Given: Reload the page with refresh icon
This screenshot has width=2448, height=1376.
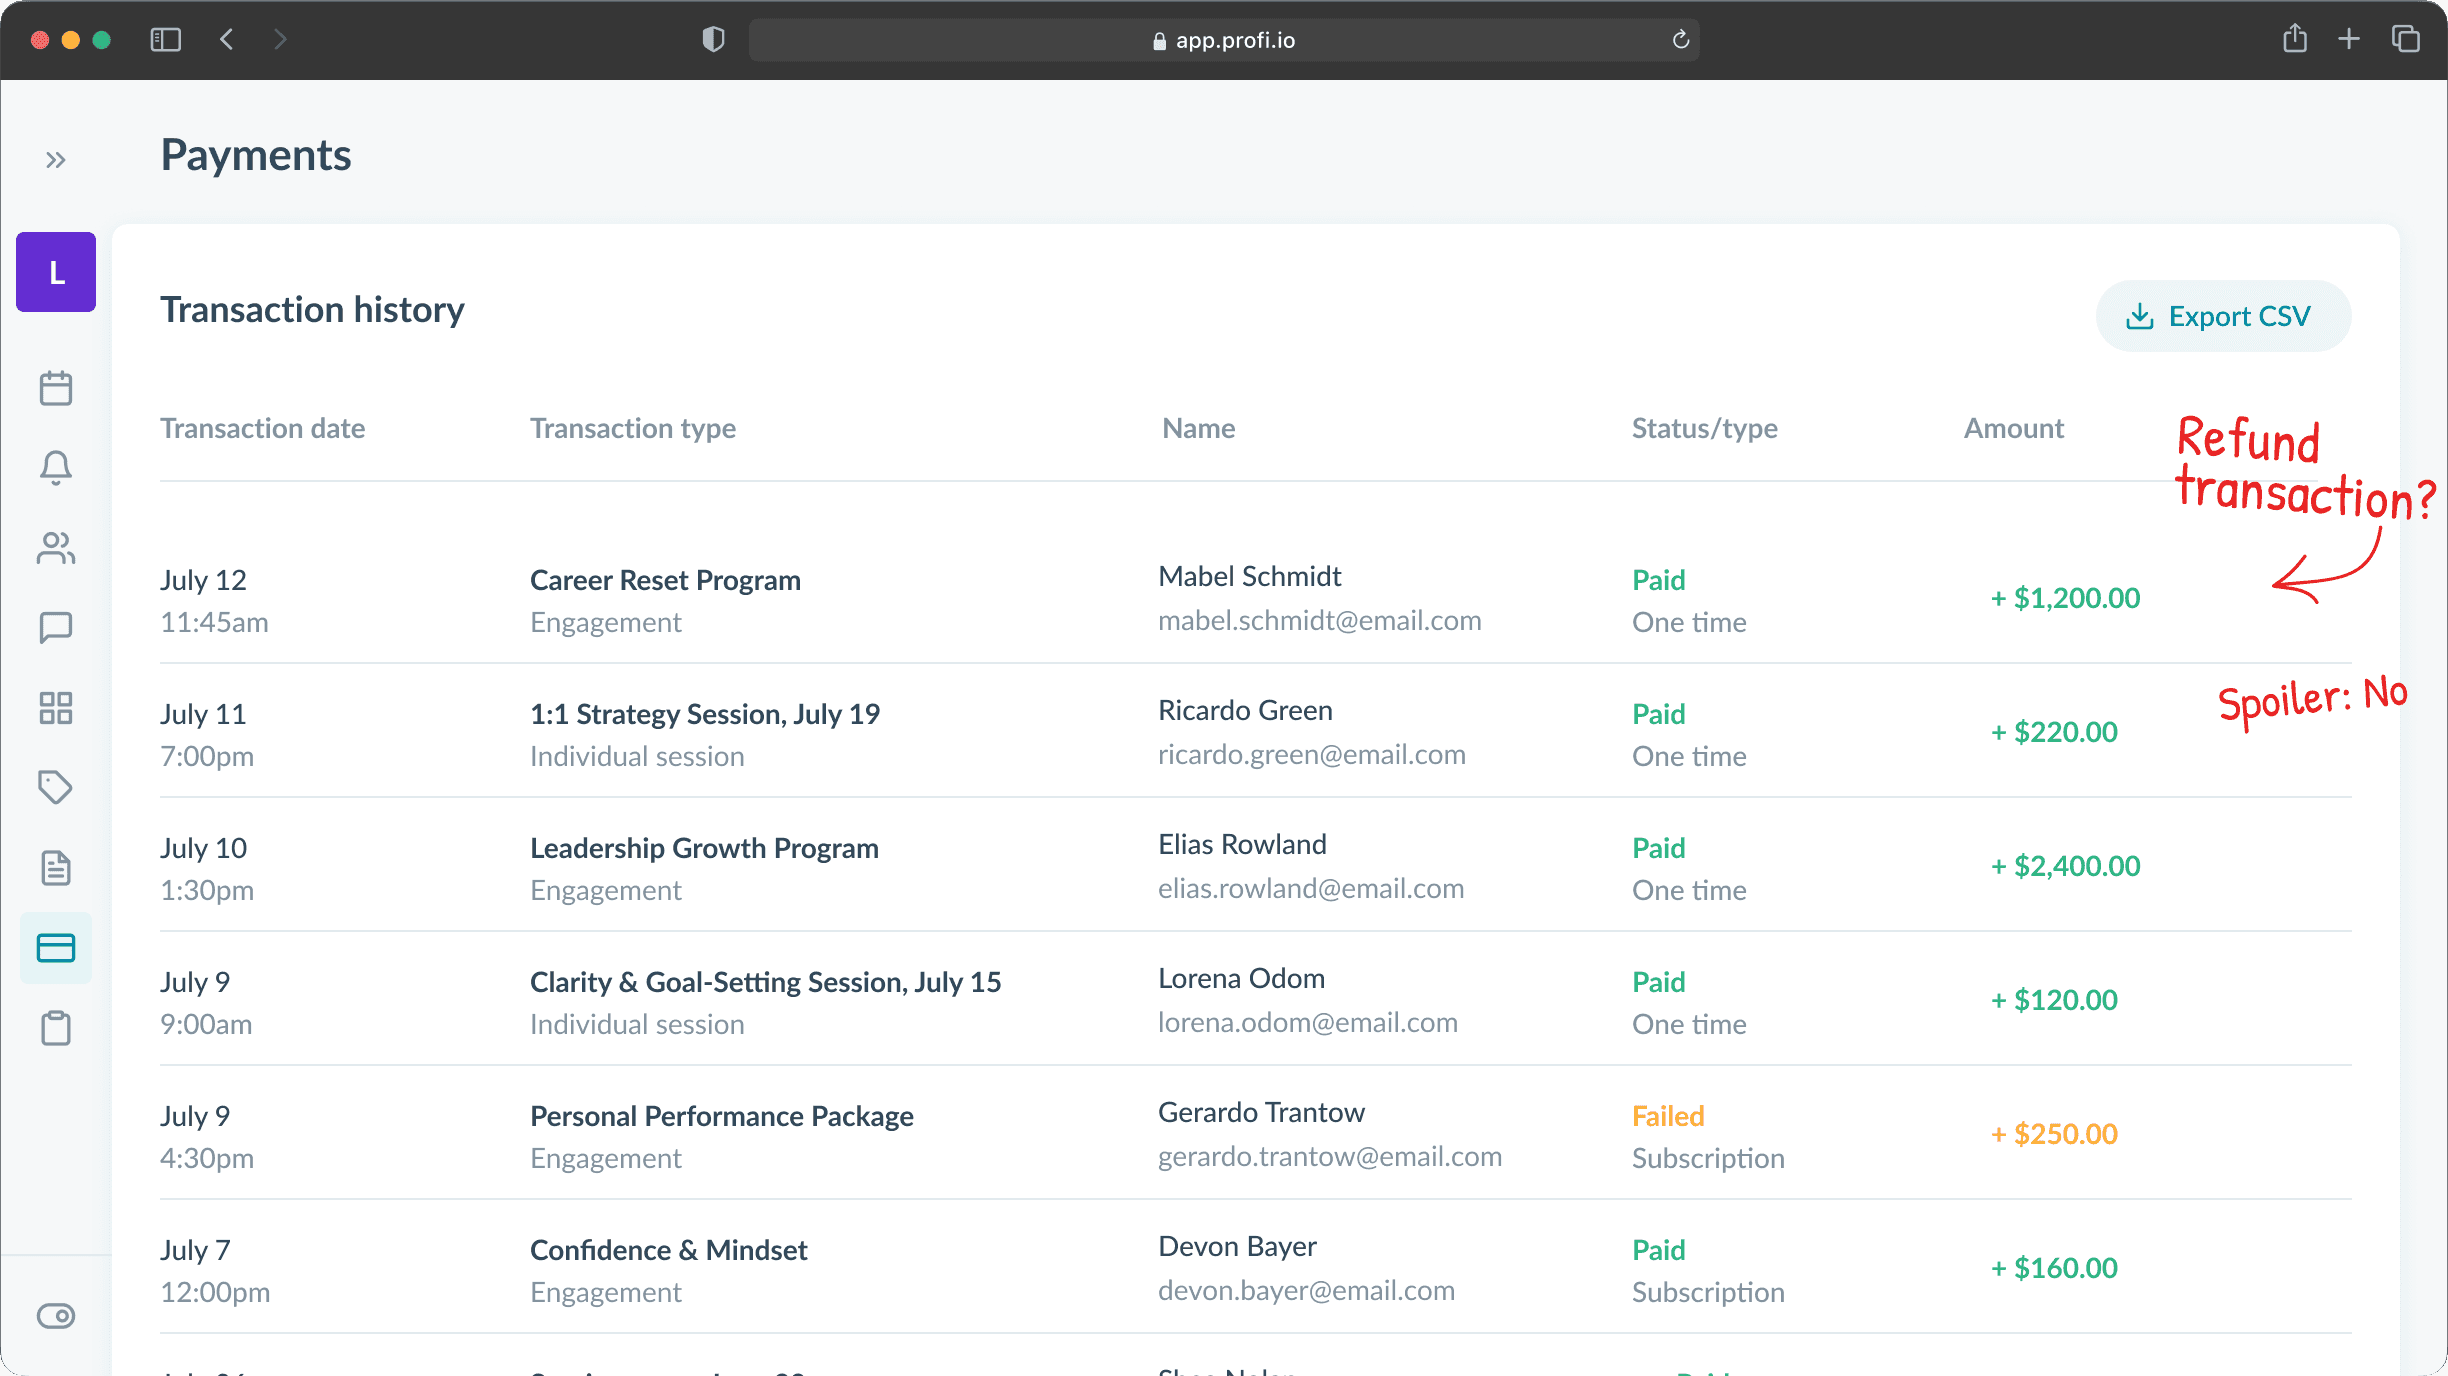Looking at the screenshot, I should tap(1681, 40).
